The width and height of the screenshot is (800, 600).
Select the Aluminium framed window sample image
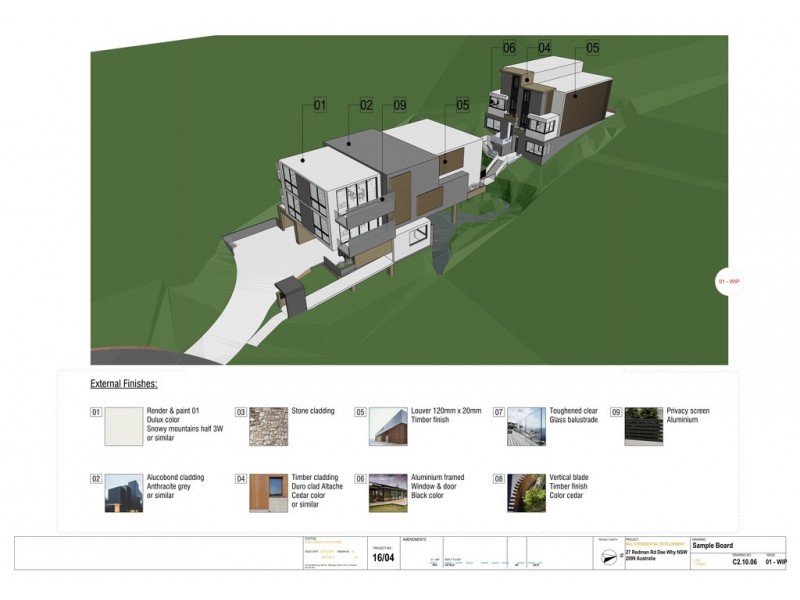click(387, 491)
